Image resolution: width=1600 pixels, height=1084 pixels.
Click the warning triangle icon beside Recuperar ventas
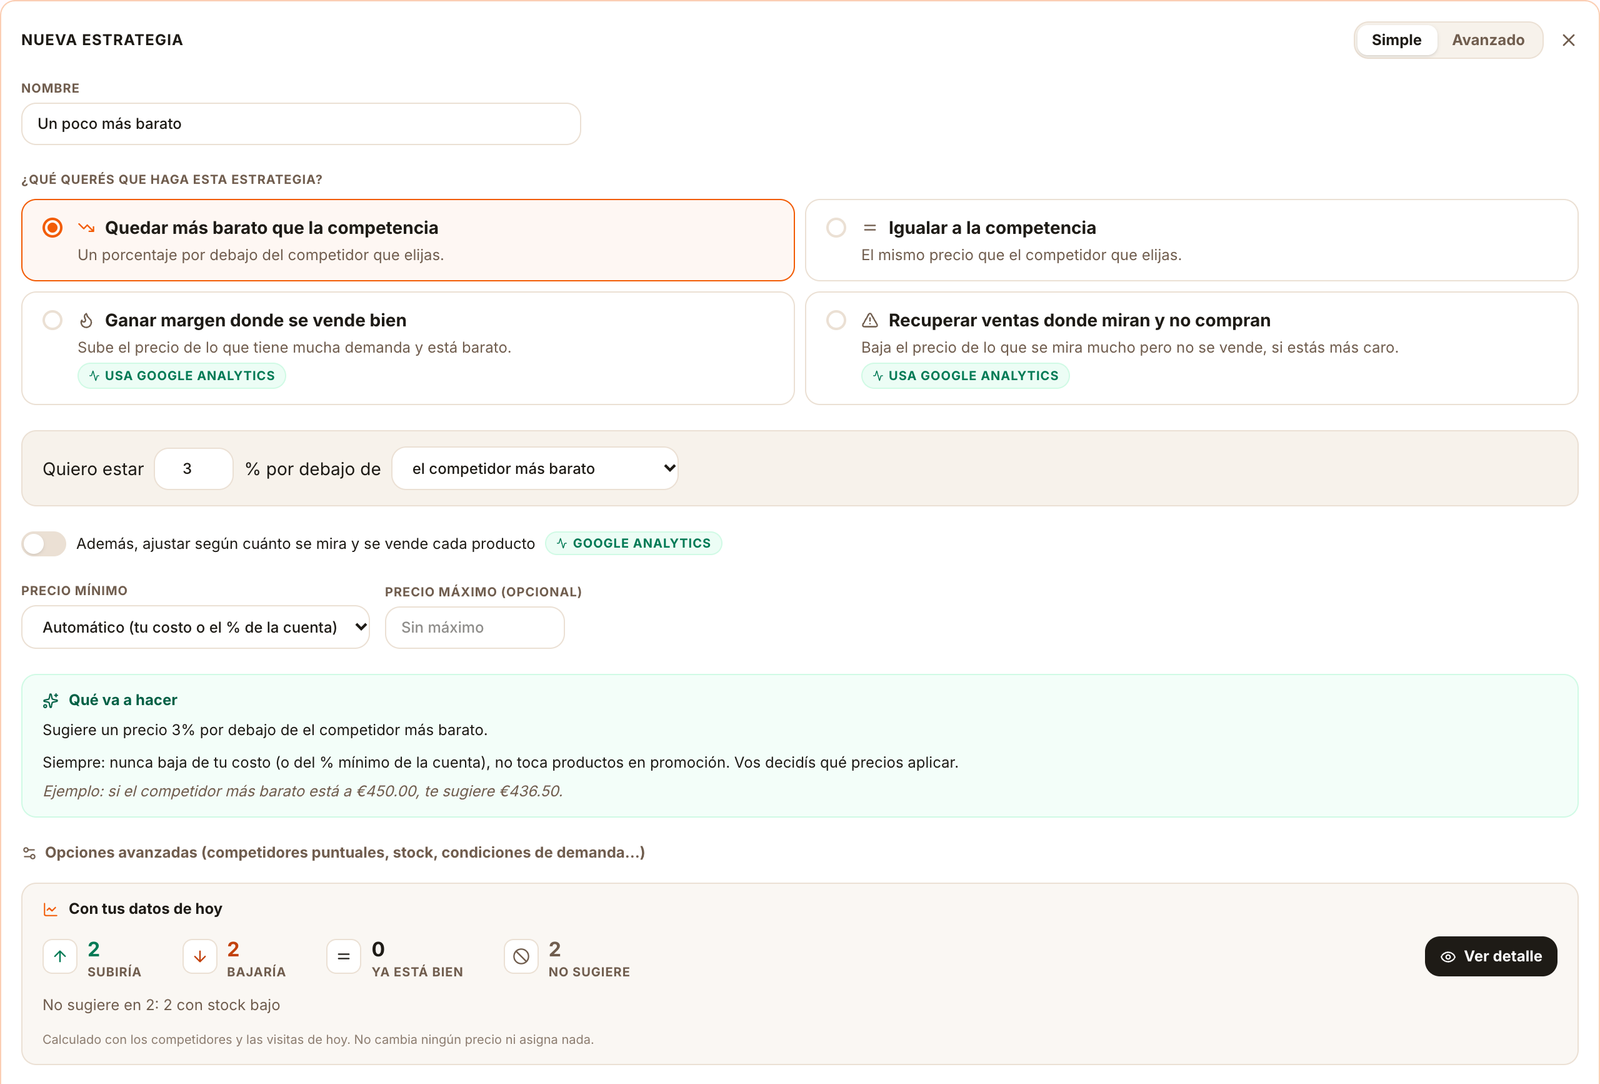click(870, 320)
